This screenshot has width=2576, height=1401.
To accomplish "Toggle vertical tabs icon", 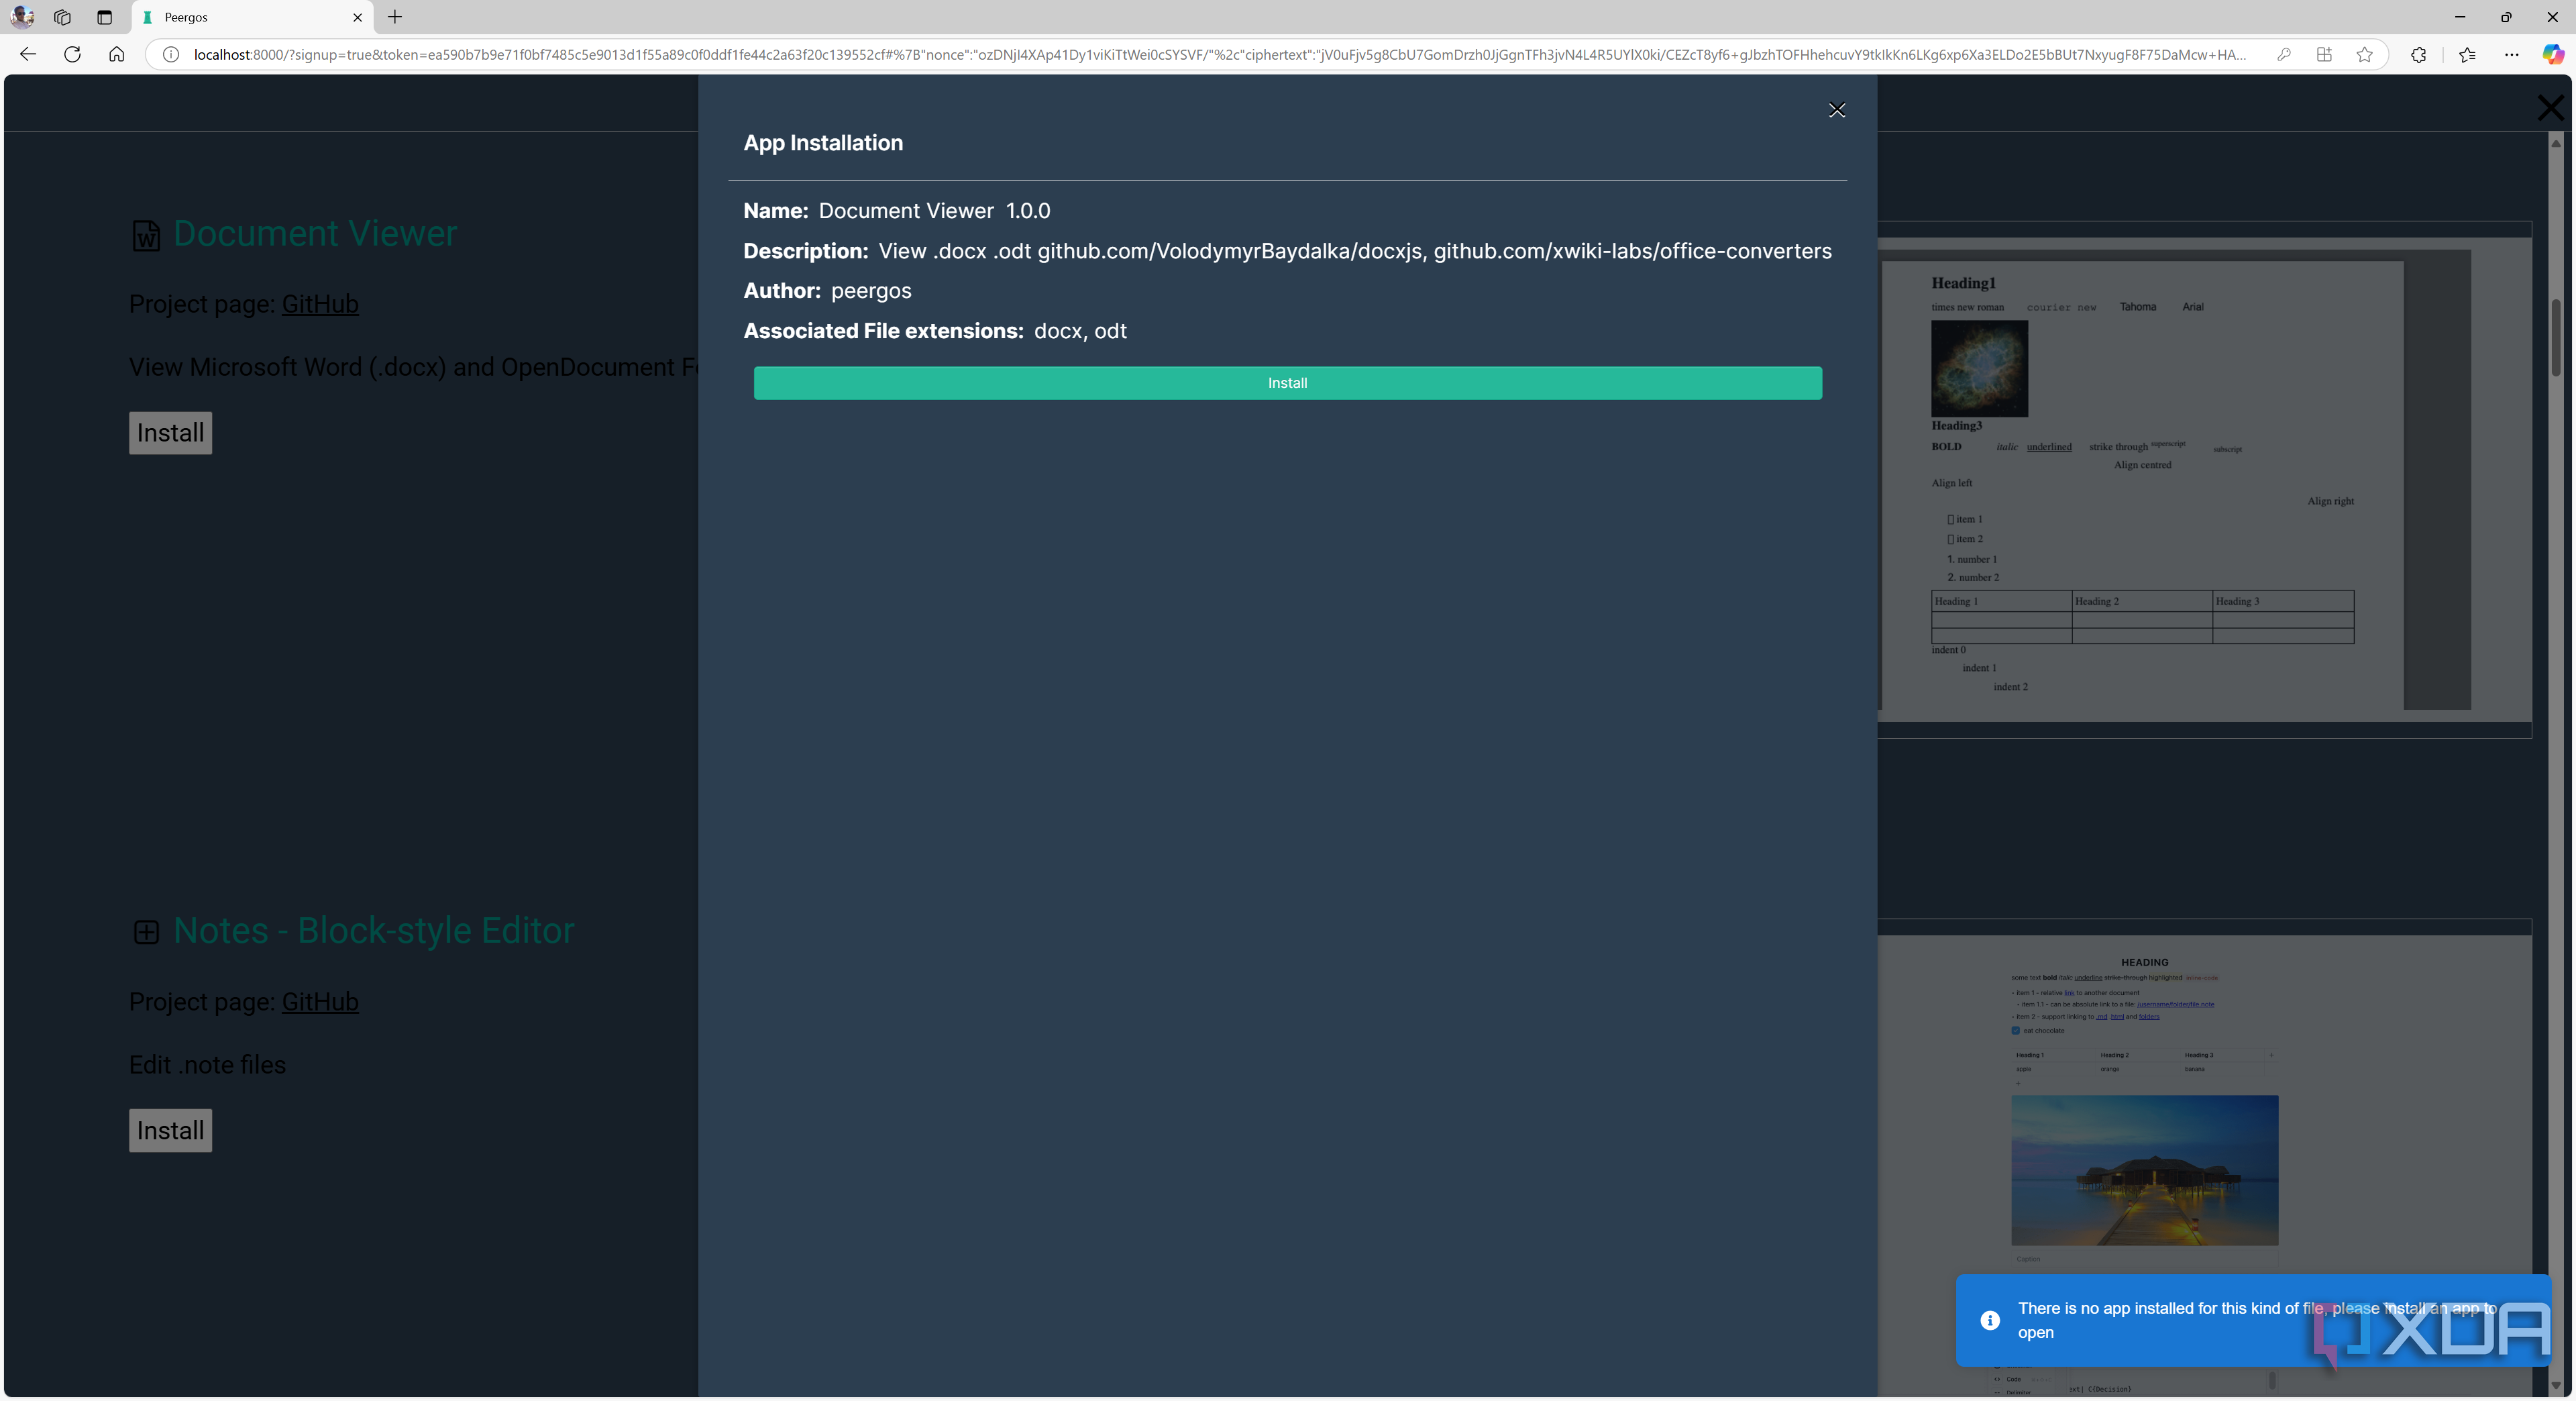I will 104,17.
